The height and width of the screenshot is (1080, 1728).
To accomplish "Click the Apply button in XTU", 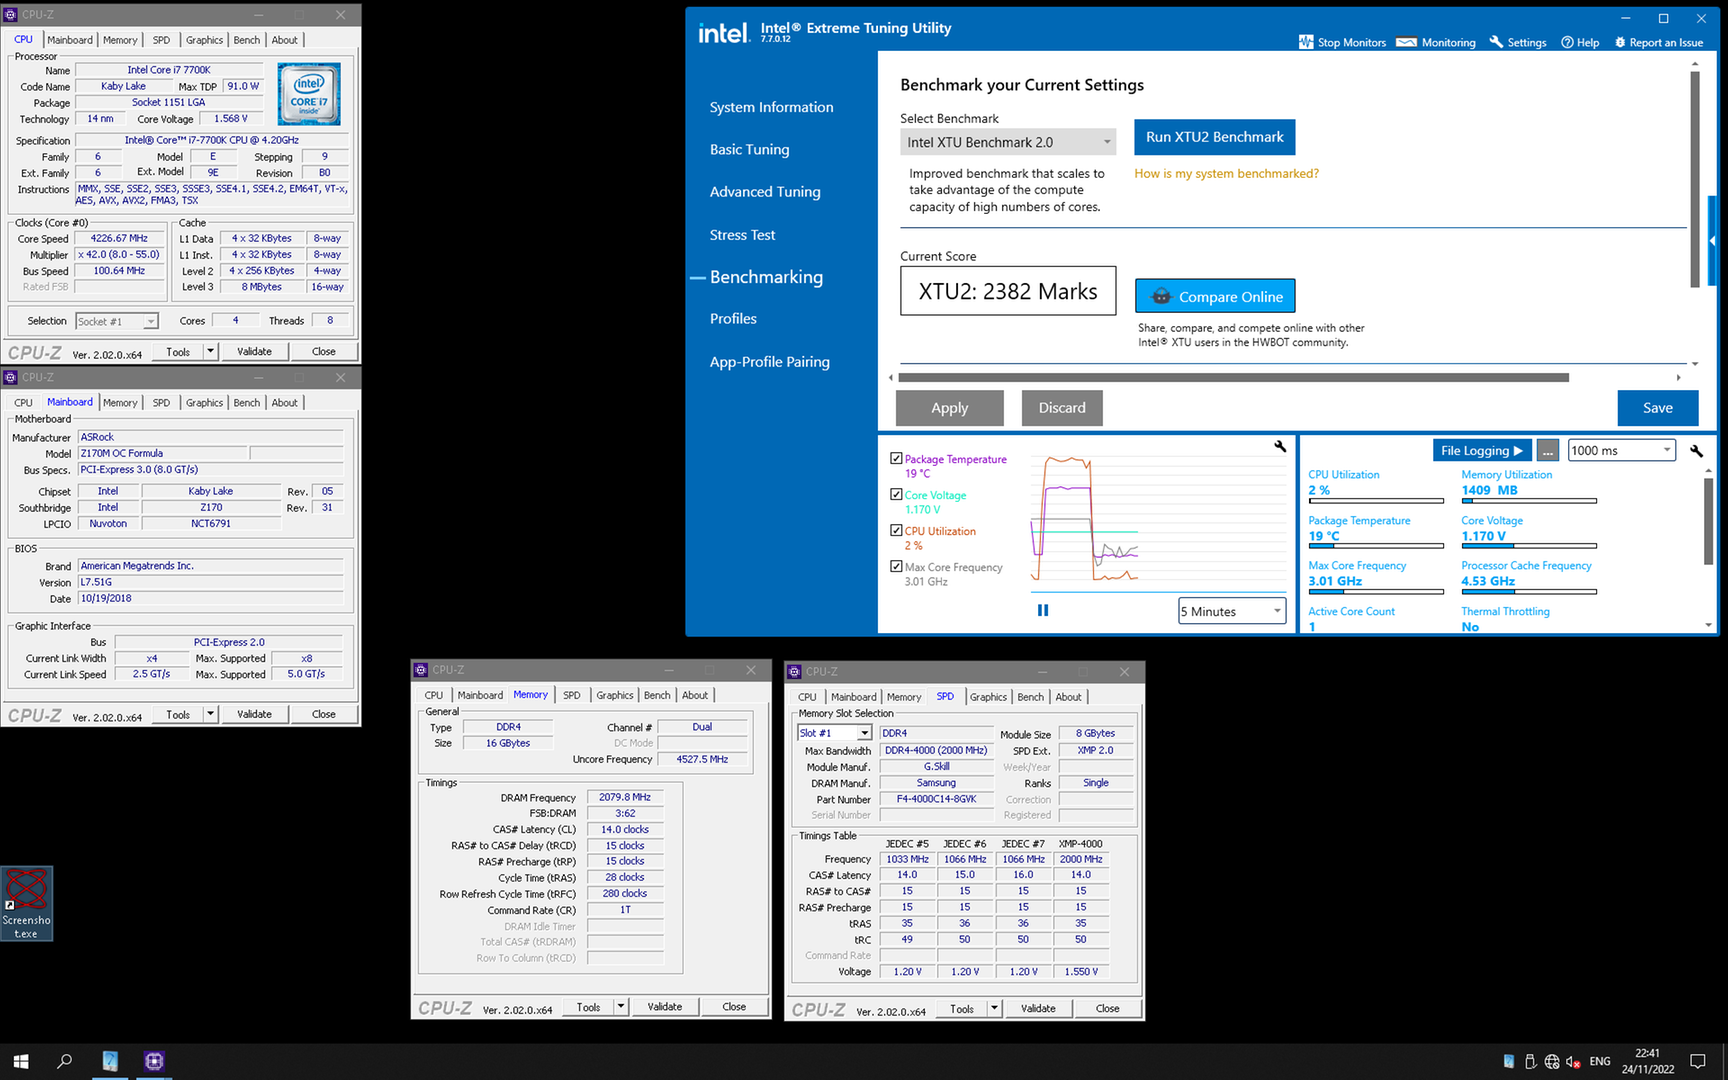I will tap(949, 408).
